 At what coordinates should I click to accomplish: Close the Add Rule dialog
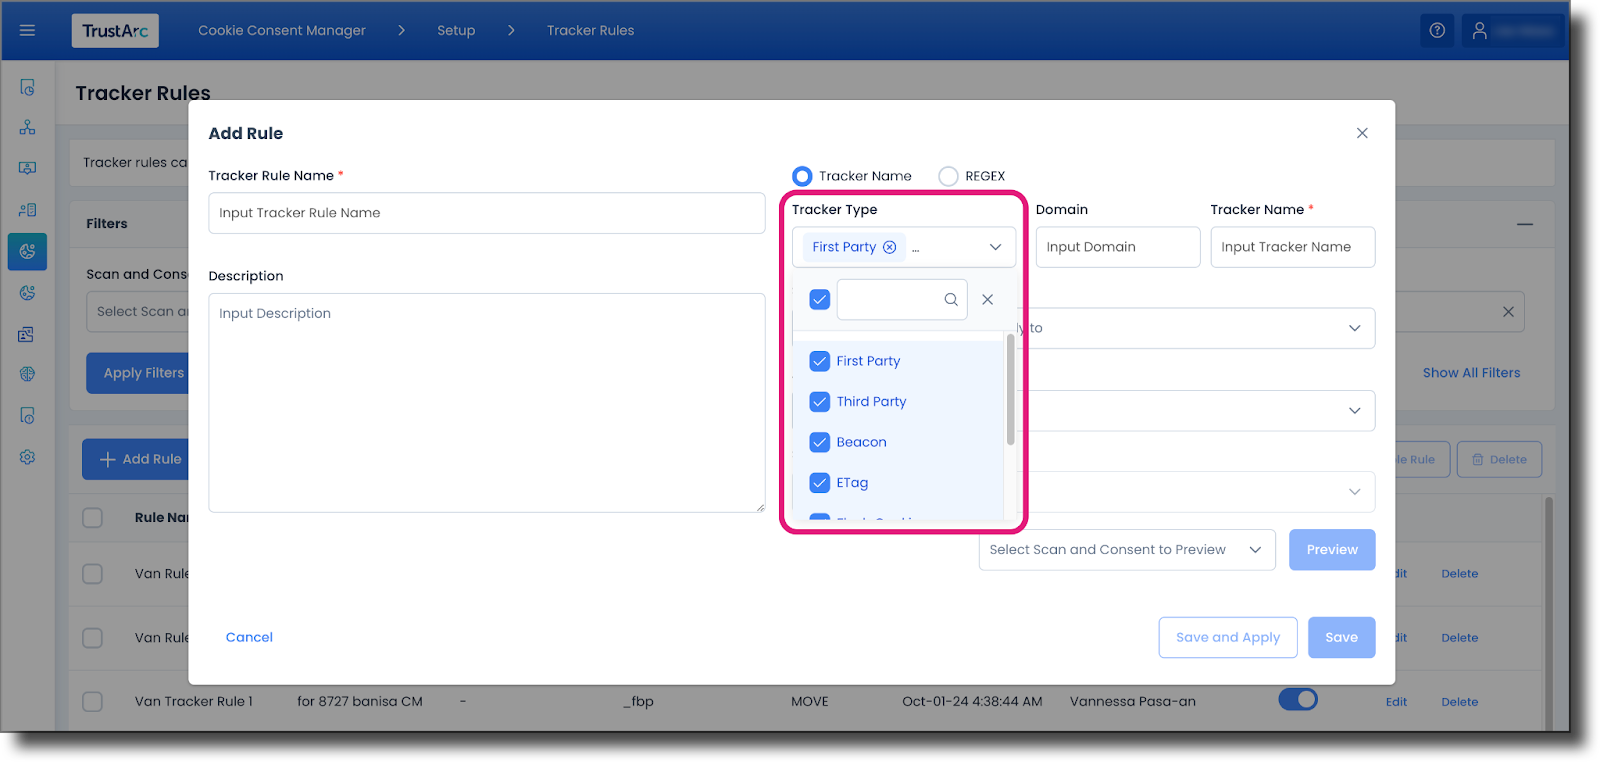1362,133
